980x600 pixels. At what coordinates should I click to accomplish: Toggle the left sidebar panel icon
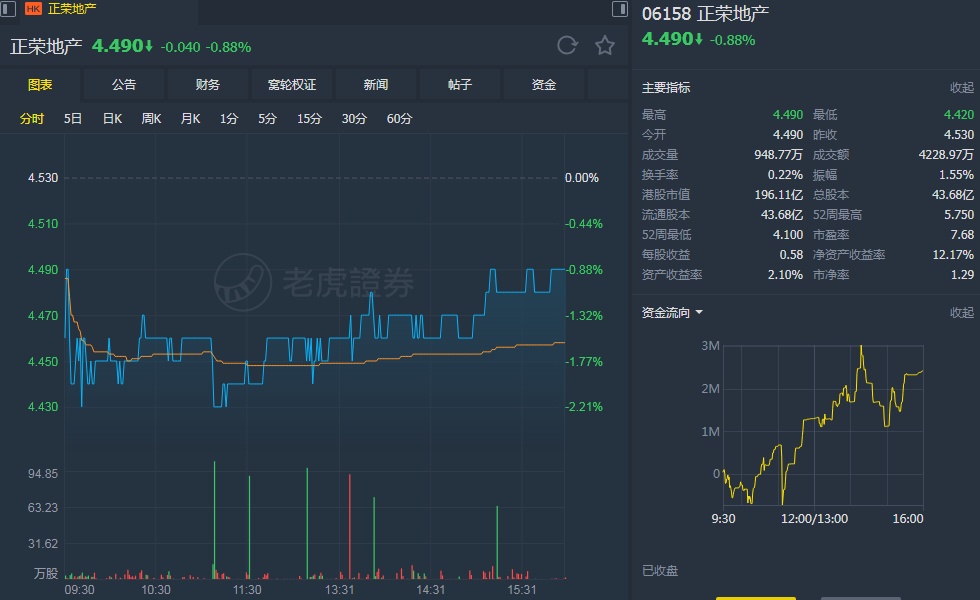[x=8, y=8]
